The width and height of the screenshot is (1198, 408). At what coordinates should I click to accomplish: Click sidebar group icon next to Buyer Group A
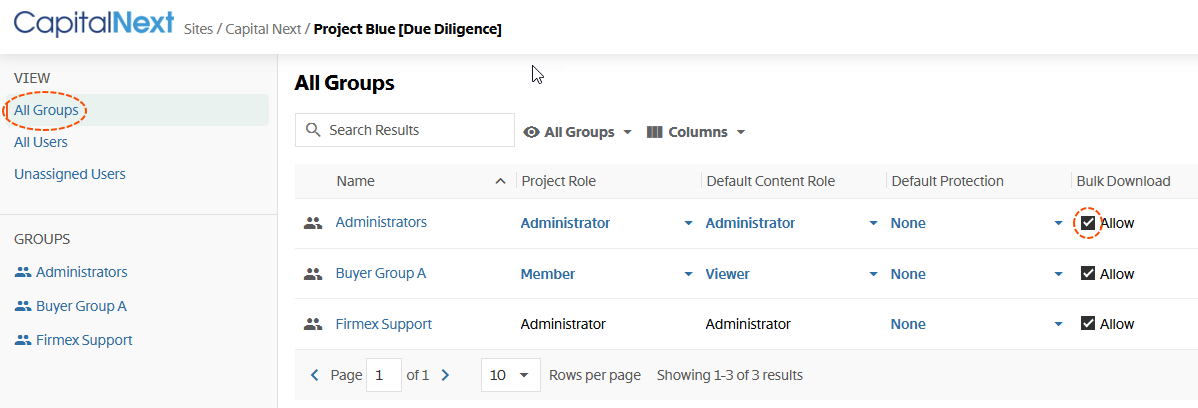[x=22, y=306]
